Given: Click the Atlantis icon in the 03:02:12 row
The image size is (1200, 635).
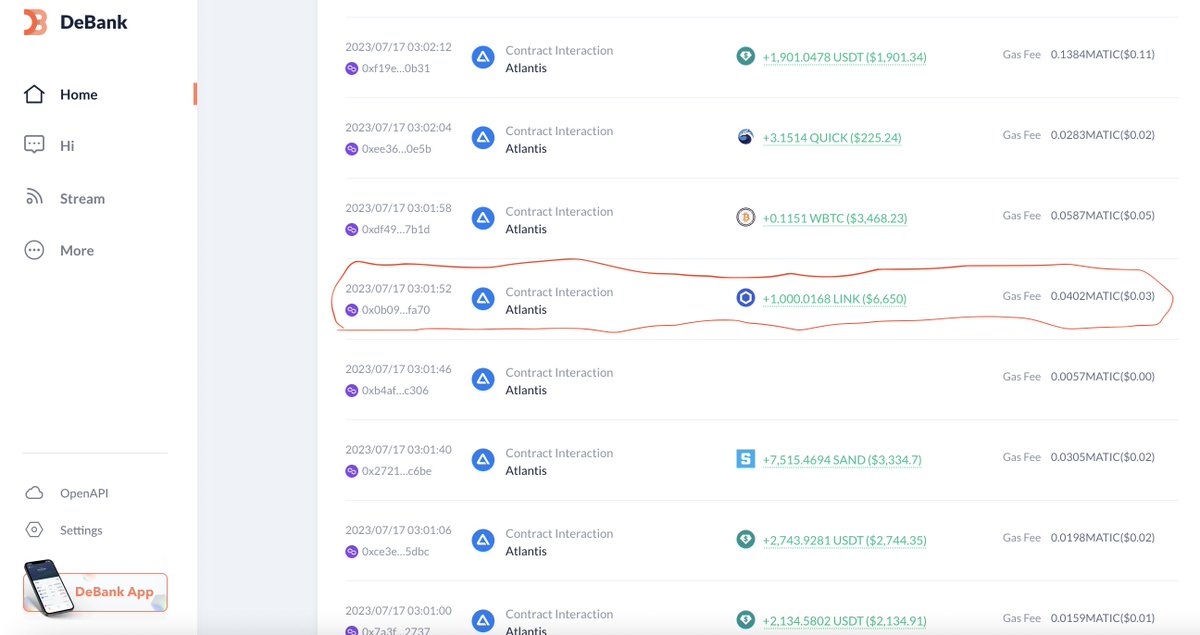Looking at the screenshot, I should coord(483,58).
